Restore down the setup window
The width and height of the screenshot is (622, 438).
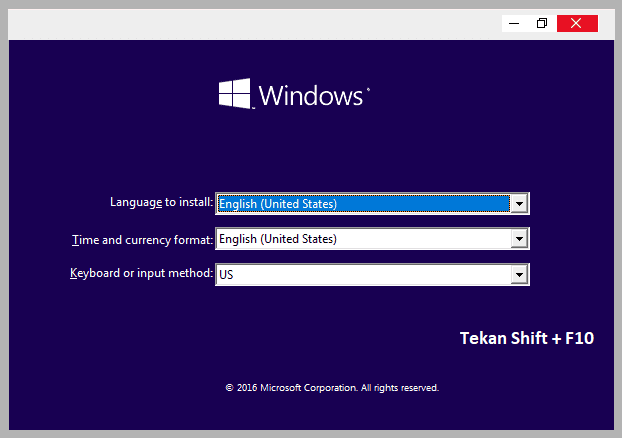click(542, 23)
